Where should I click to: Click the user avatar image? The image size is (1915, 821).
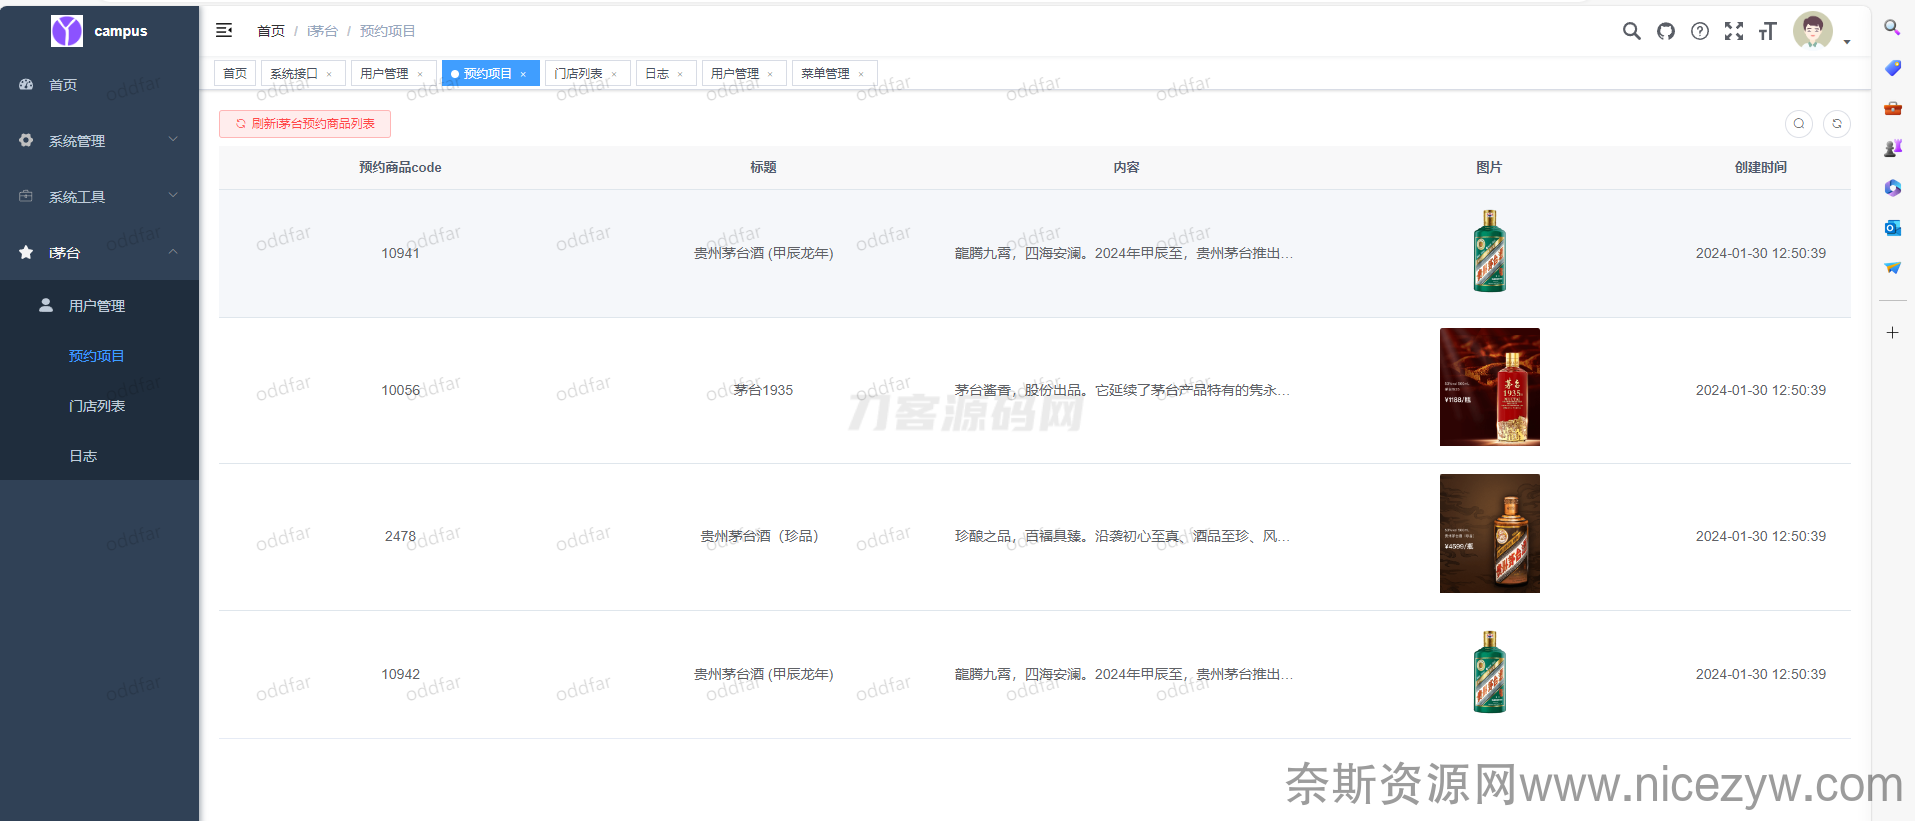tap(1813, 30)
